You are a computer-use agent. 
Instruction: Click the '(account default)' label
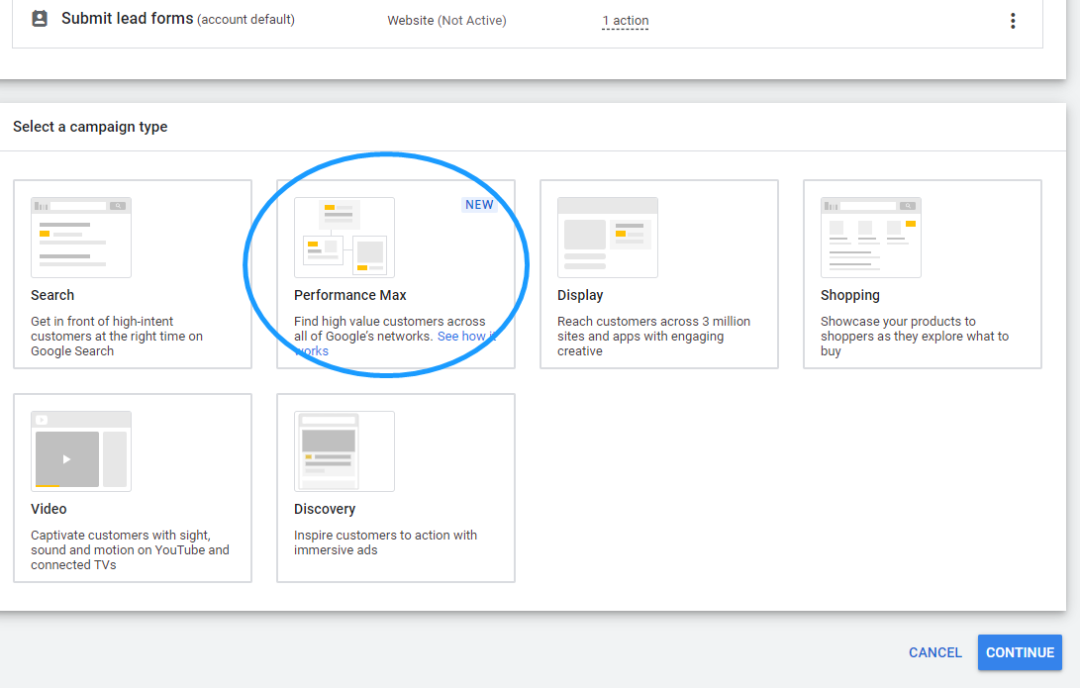point(246,20)
